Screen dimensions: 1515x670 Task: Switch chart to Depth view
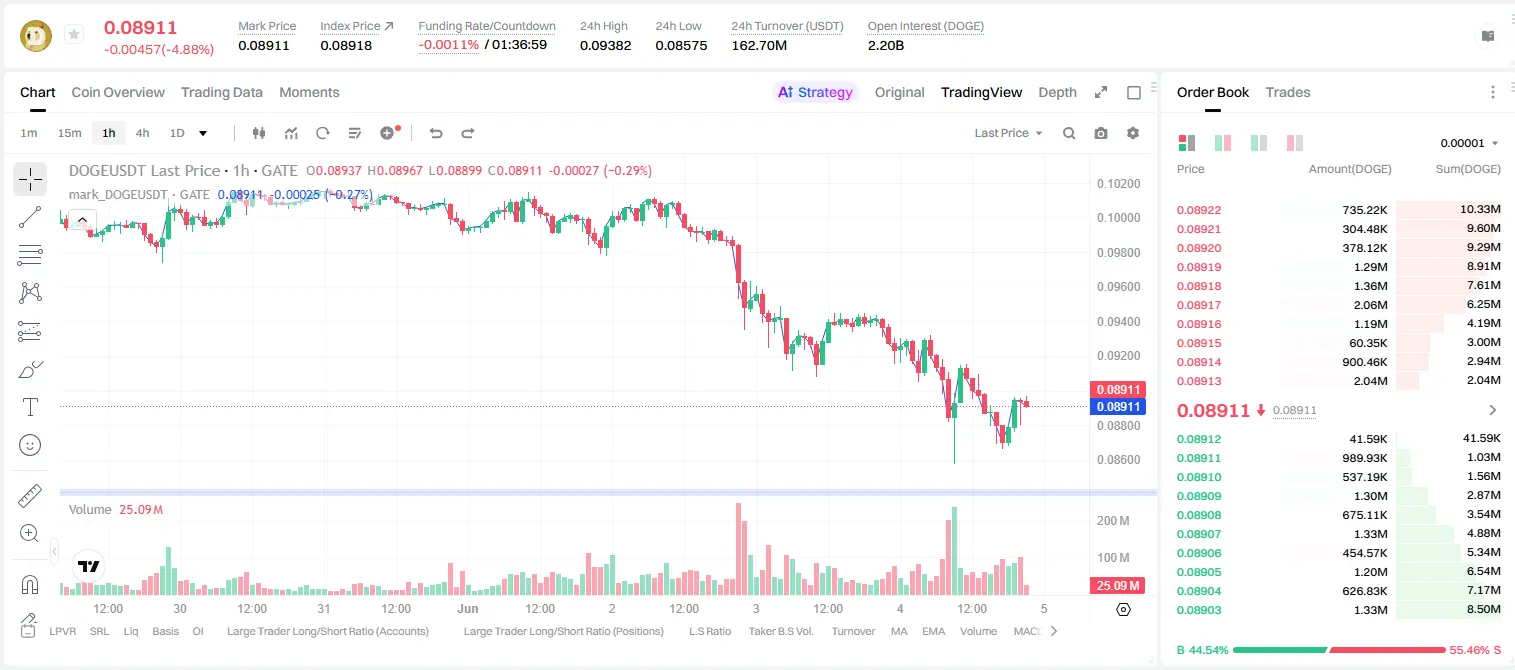(1057, 92)
